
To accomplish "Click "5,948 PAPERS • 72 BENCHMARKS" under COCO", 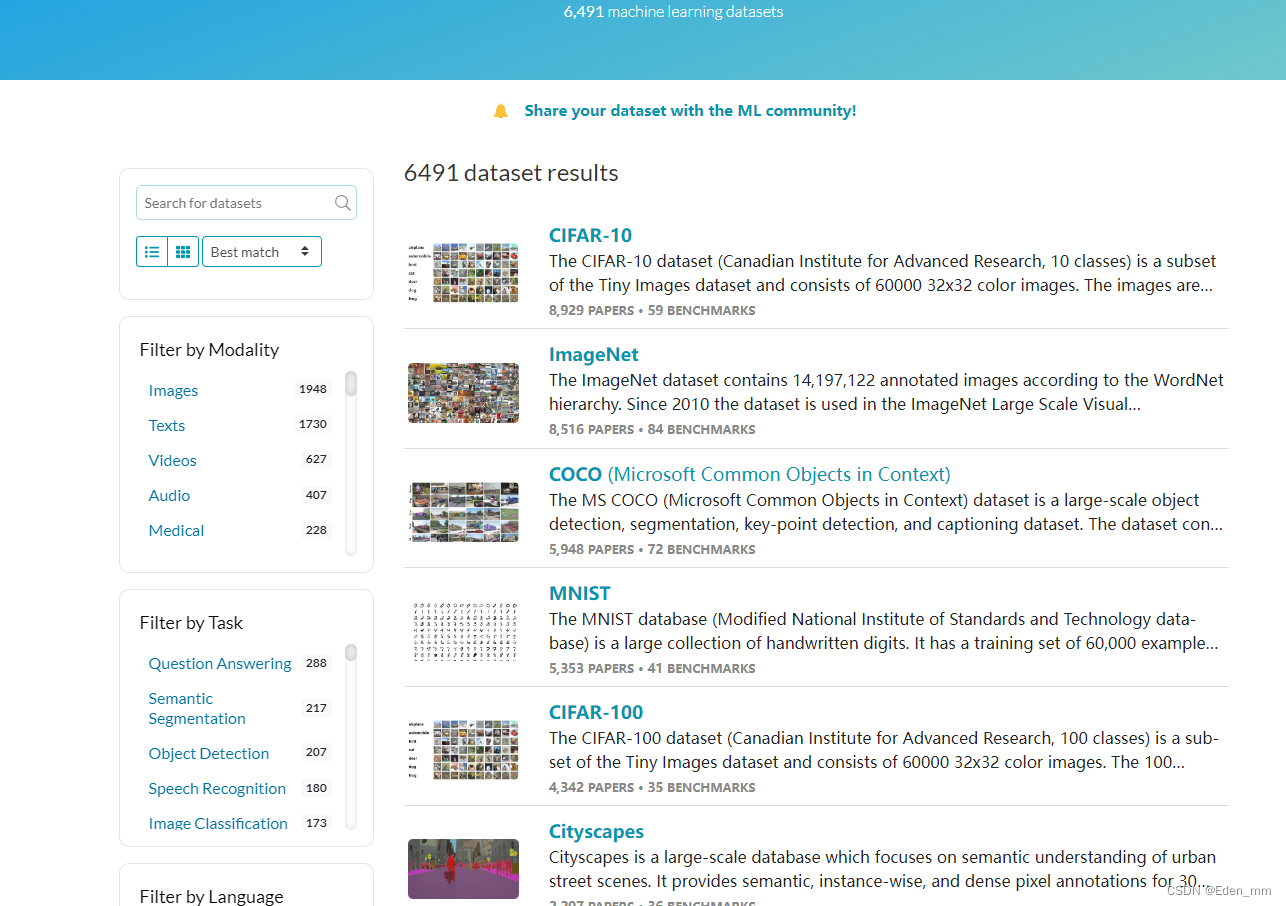I will pos(652,549).
